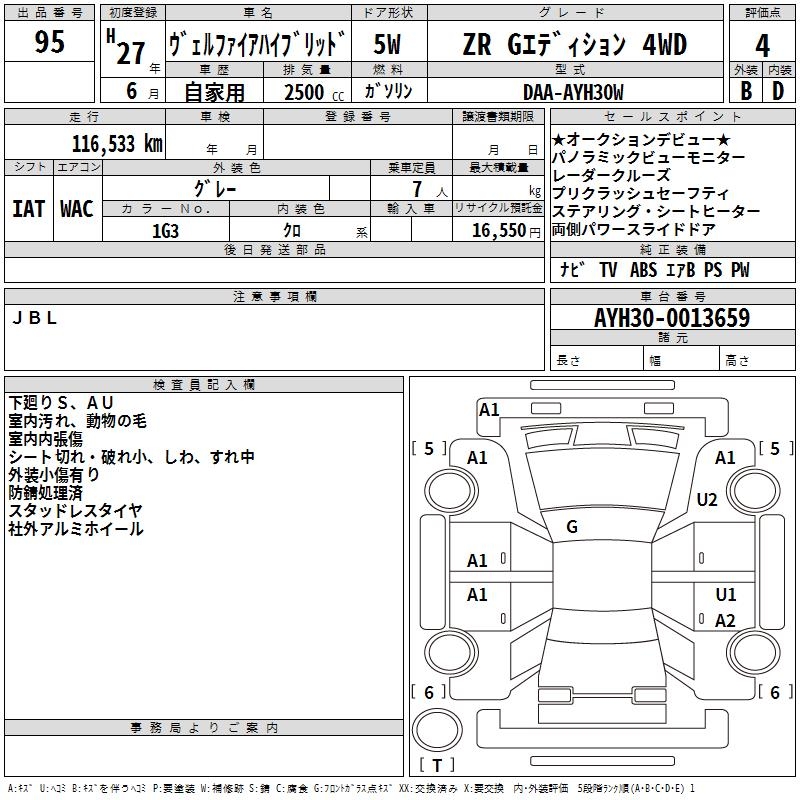Click the displacement value 2500 cc
The width and height of the screenshot is (800, 800).
coord(314,93)
